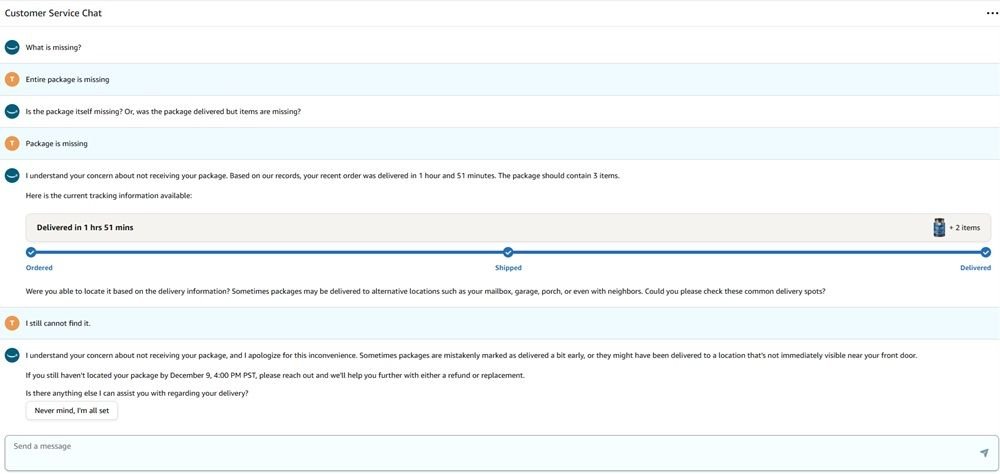Select the Ordered checkmark on tracking bar
Image resolution: width=1000 pixels, height=474 pixels.
coord(31,252)
